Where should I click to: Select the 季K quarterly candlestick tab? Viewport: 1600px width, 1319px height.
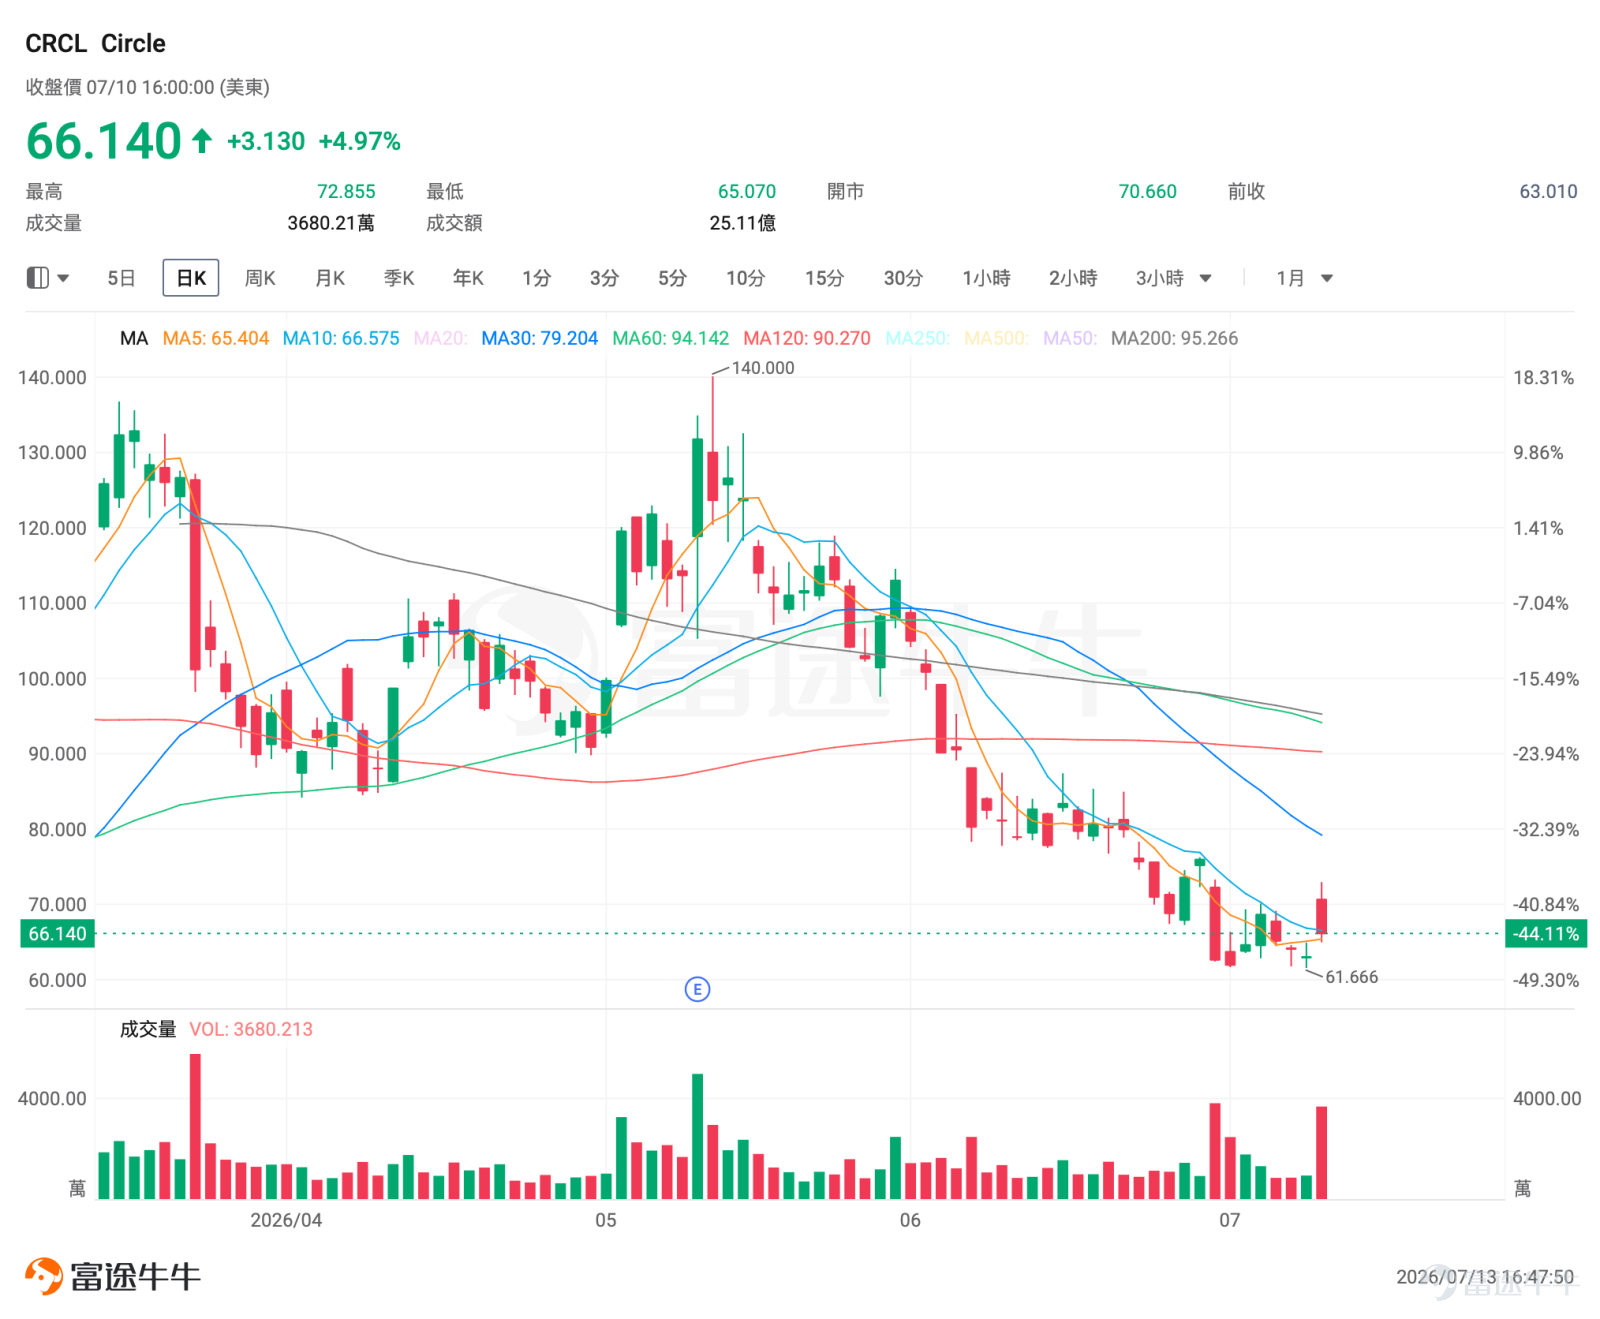[399, 278]
